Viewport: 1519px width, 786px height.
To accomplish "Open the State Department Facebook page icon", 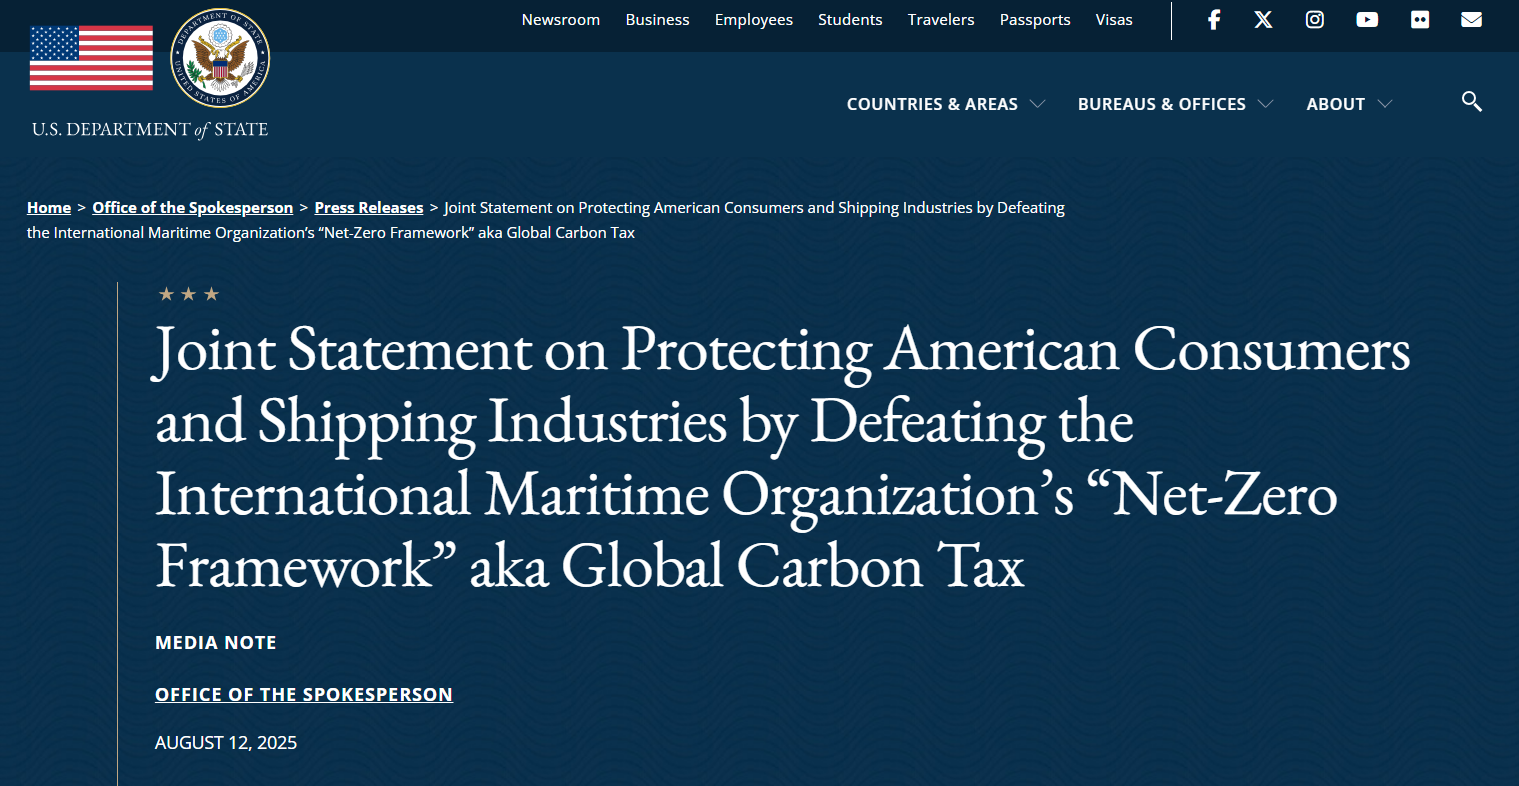I will tap(1213, 20).
